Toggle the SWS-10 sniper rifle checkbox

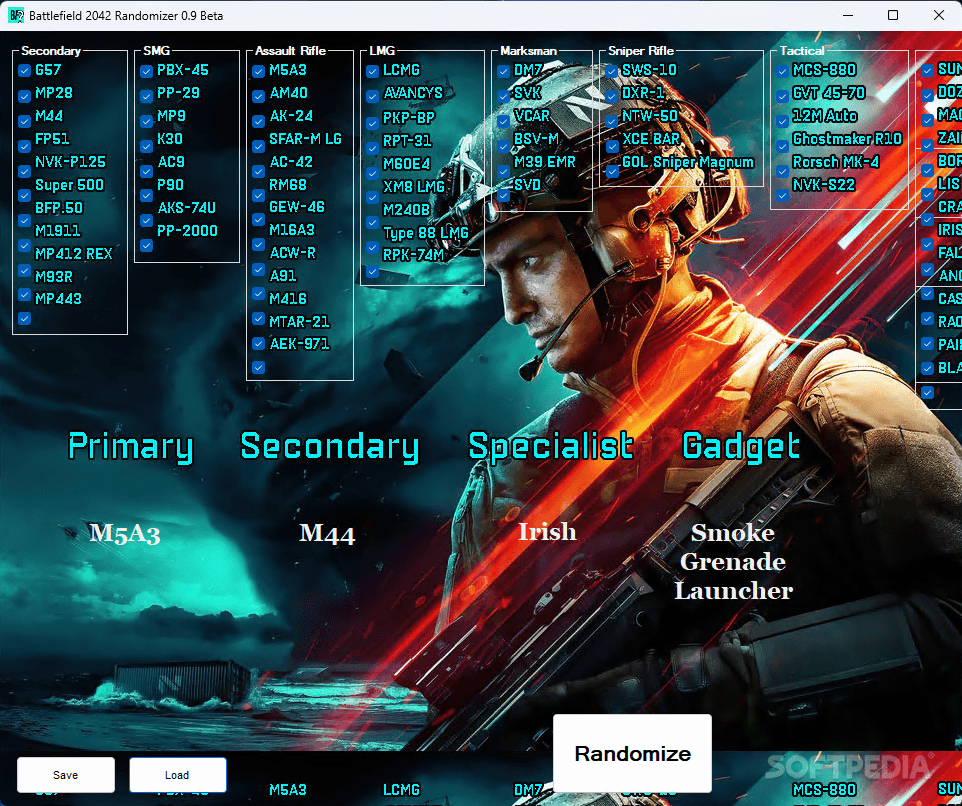[x=612, y=71]
